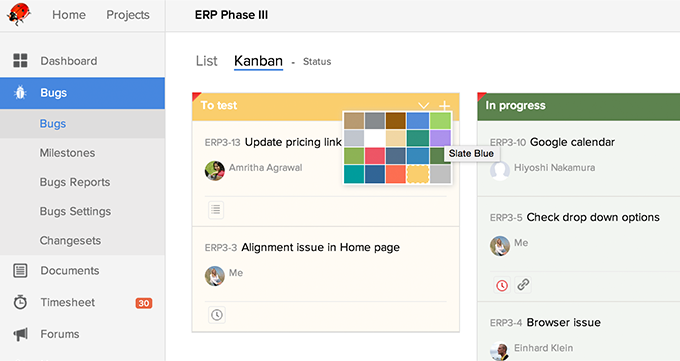The width and height of the screenshot is (680, 361).
Task: Click Amritha Agrawal's avatar thumbnail
Action: click(x=215, y=171)
